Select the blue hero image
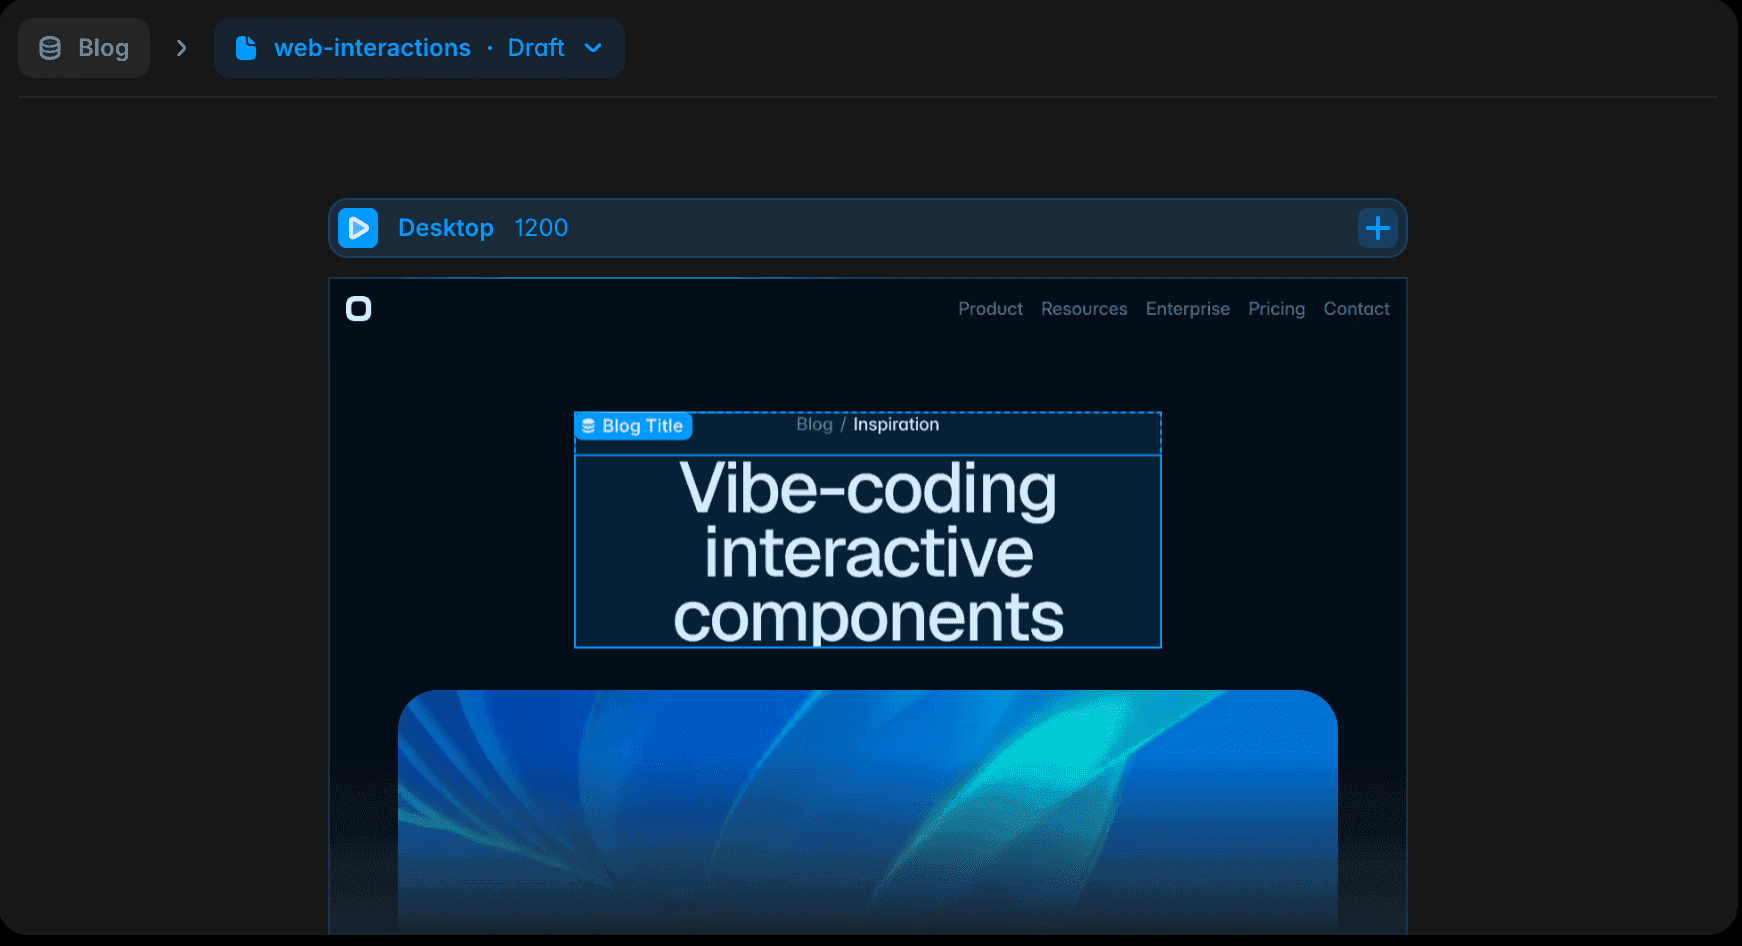1742x946 pixels. point(868,812)
